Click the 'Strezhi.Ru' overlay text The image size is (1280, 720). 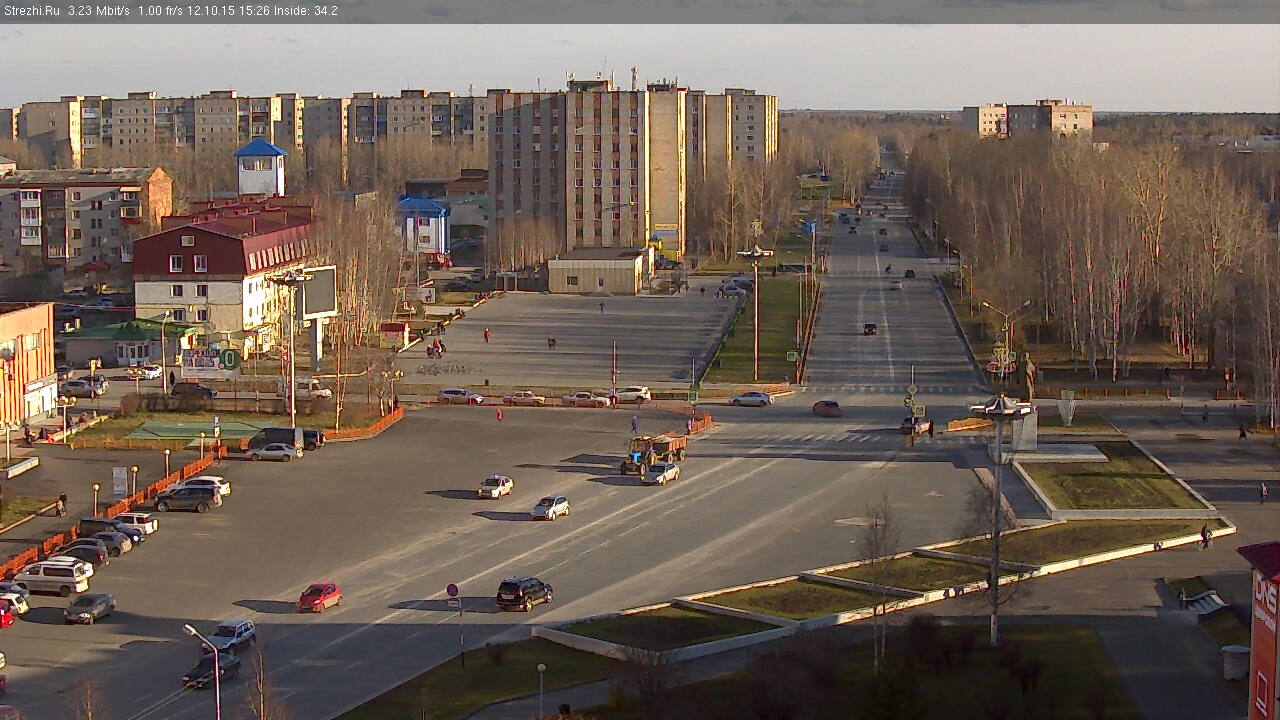(31, 11)
